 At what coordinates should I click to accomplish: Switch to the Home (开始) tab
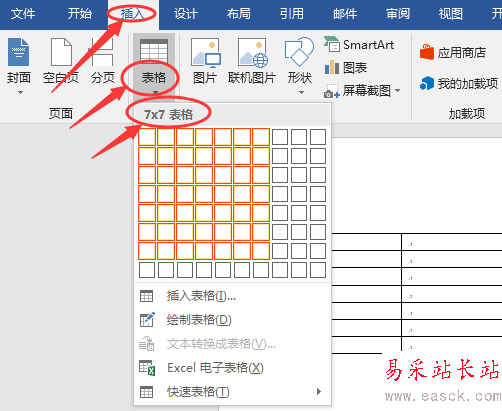click(79, 14)
